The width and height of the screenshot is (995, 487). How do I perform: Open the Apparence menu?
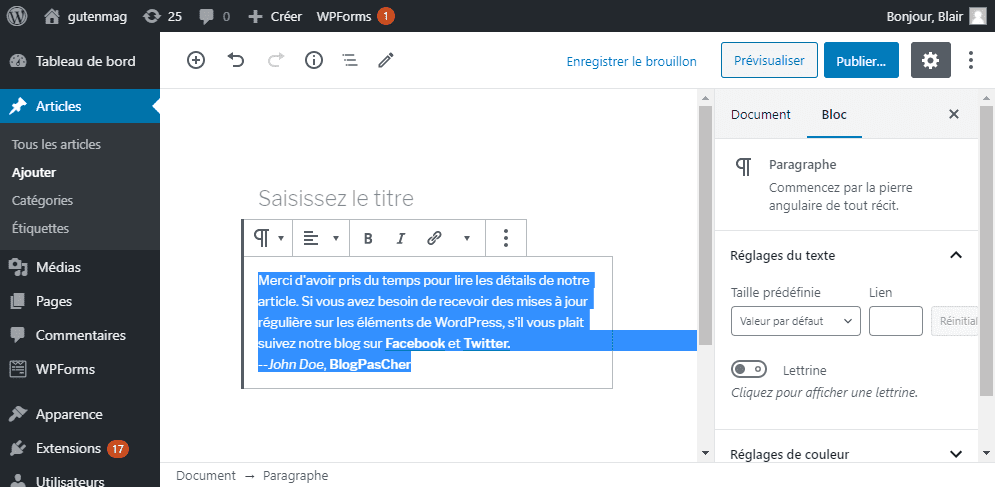[80, 415]
